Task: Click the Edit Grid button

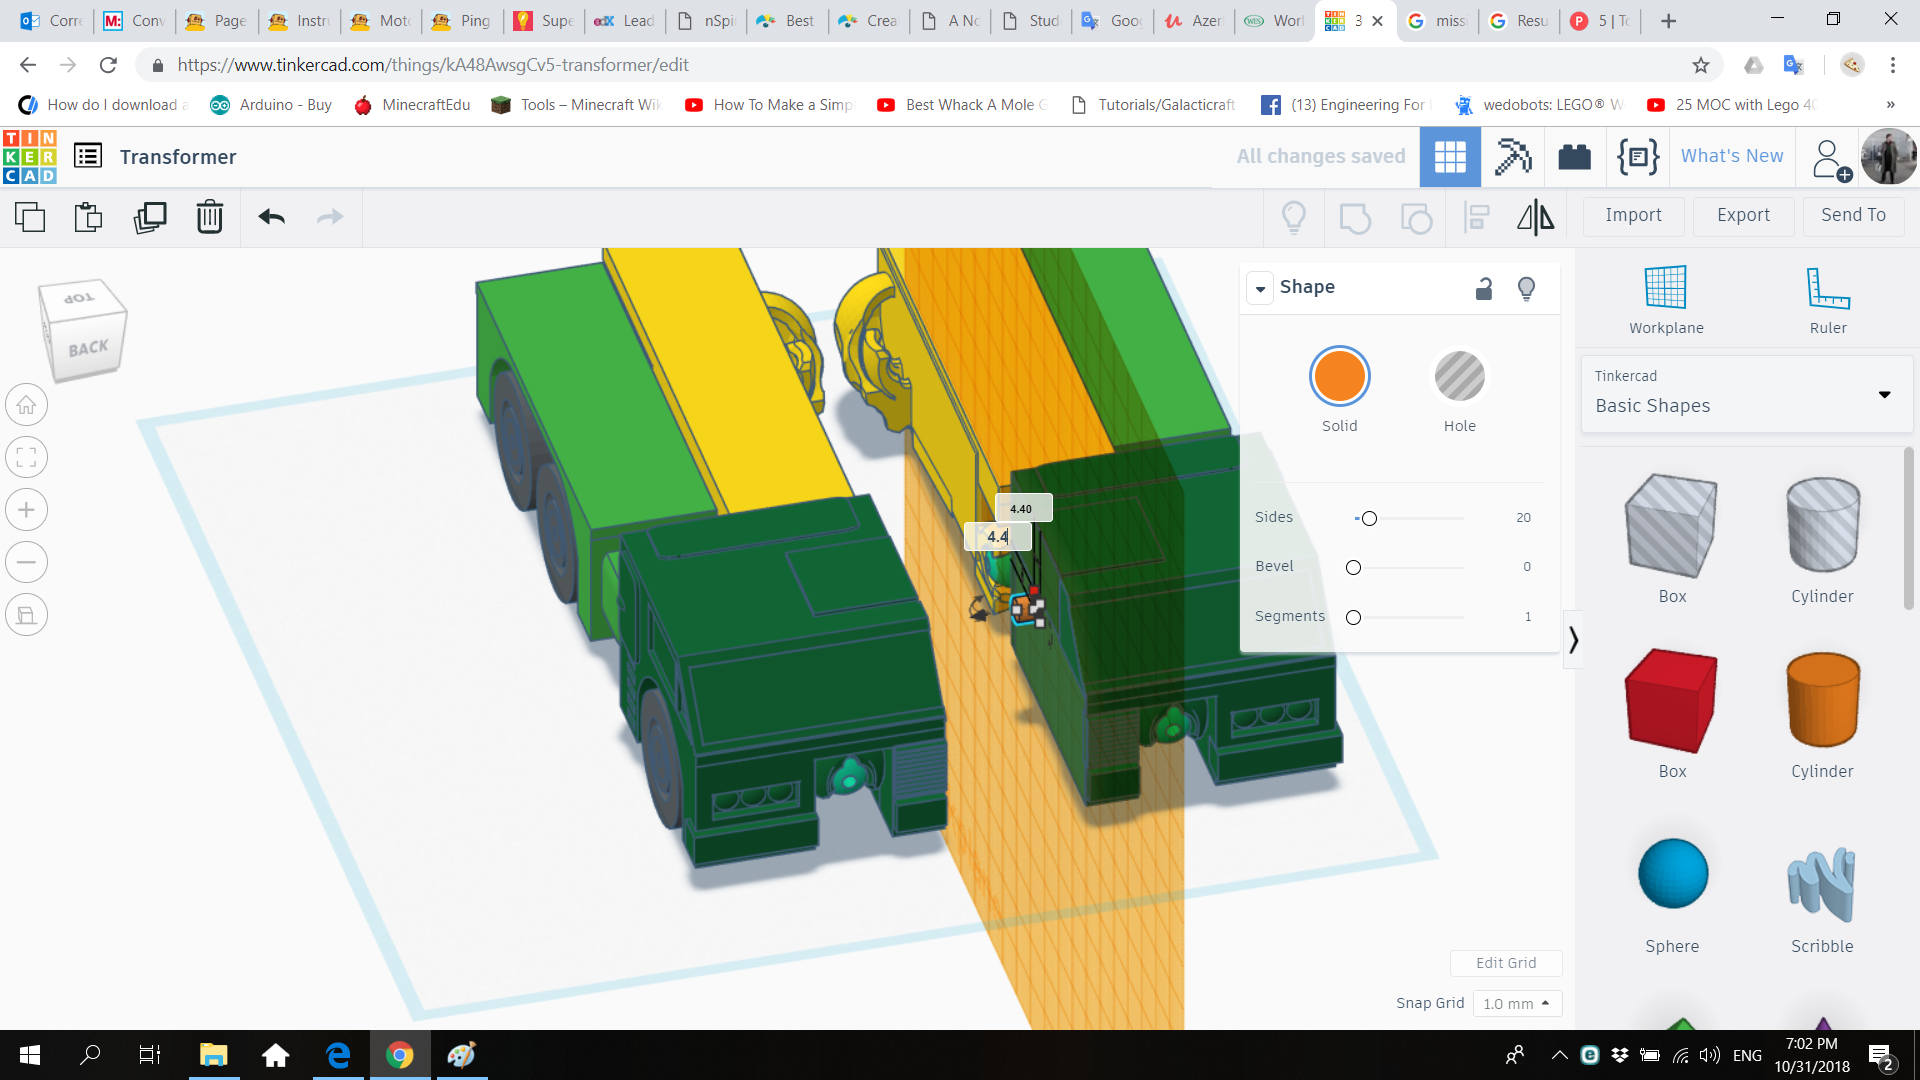Action: [1505, 963]
